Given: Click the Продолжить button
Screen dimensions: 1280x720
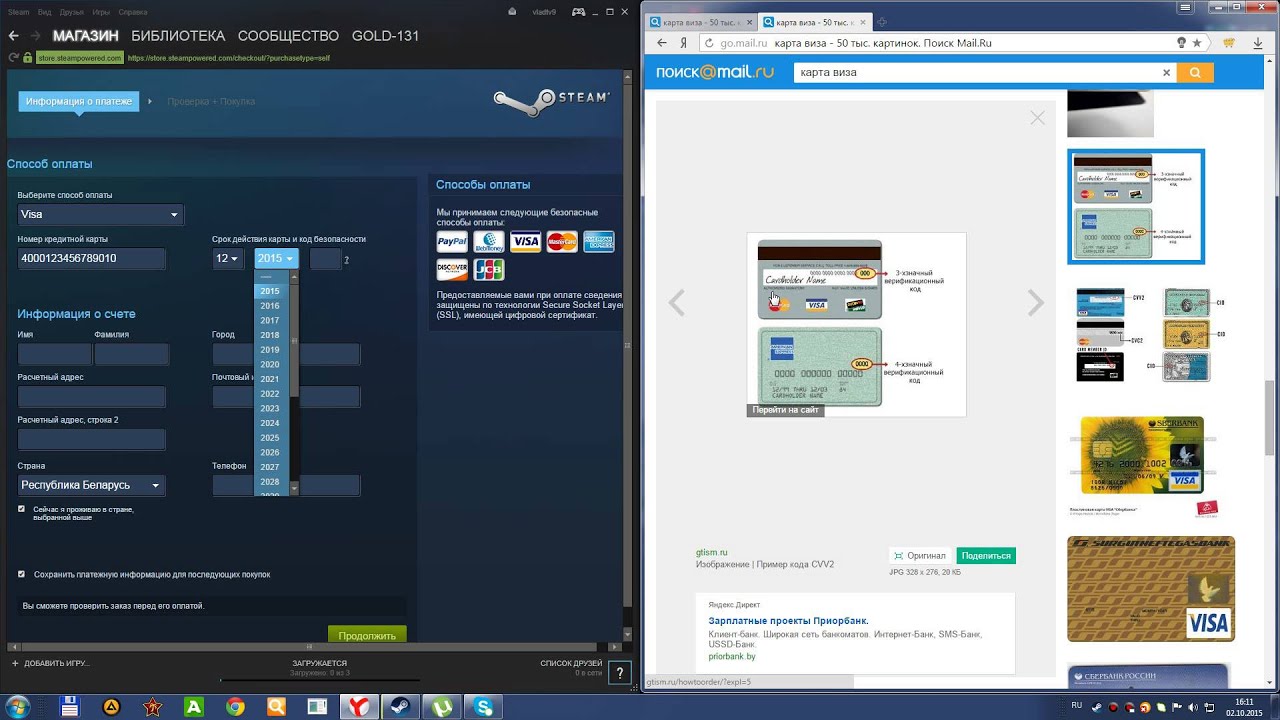Looking at the screenshot, I should click(367, 635).
